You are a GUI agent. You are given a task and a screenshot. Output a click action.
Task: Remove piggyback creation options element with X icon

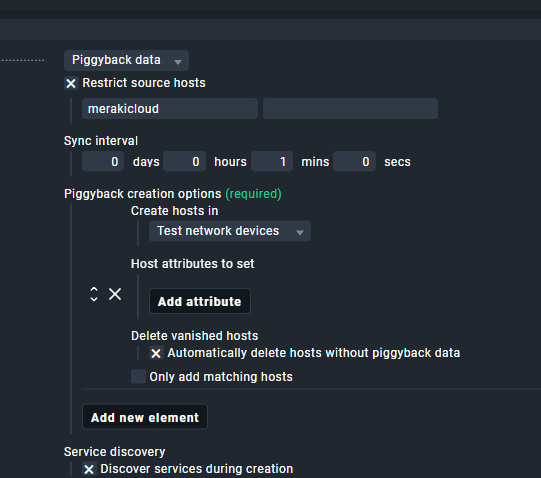[115, 294]
